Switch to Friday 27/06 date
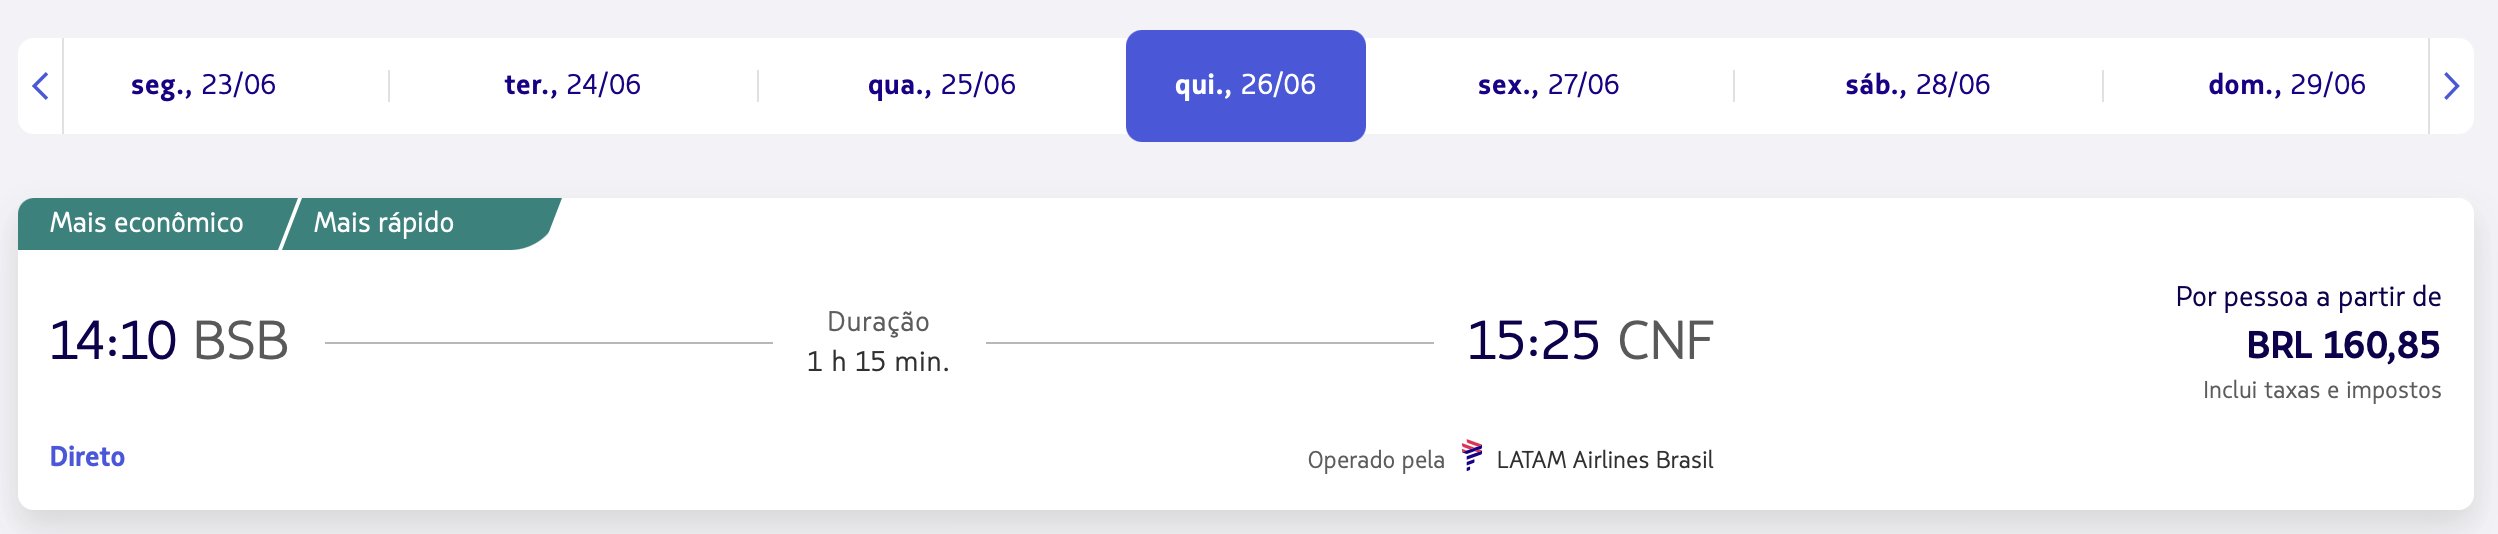The height and width of the screenshot is (534, 2498). (1549, 85)
